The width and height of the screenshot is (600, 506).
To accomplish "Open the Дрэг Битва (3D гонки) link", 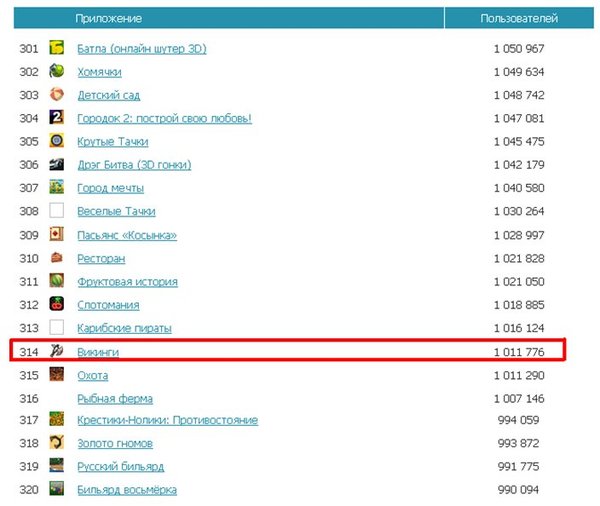I will point(134,165).
